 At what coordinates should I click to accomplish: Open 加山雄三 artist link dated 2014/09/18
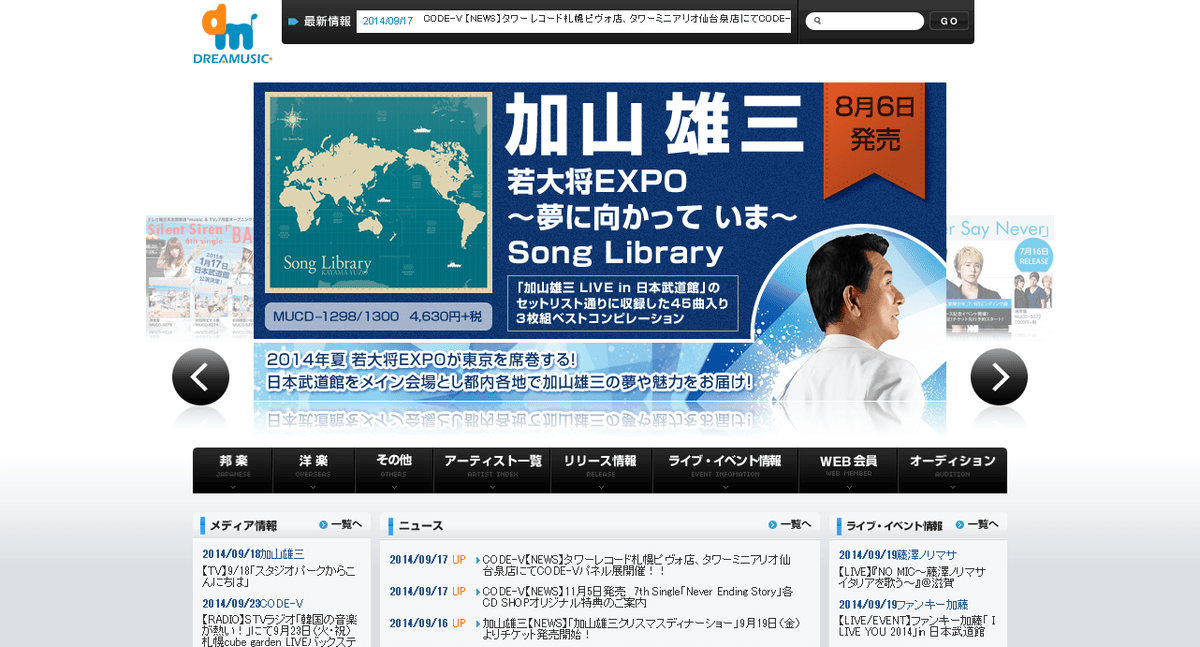click(x=283, y=554)
